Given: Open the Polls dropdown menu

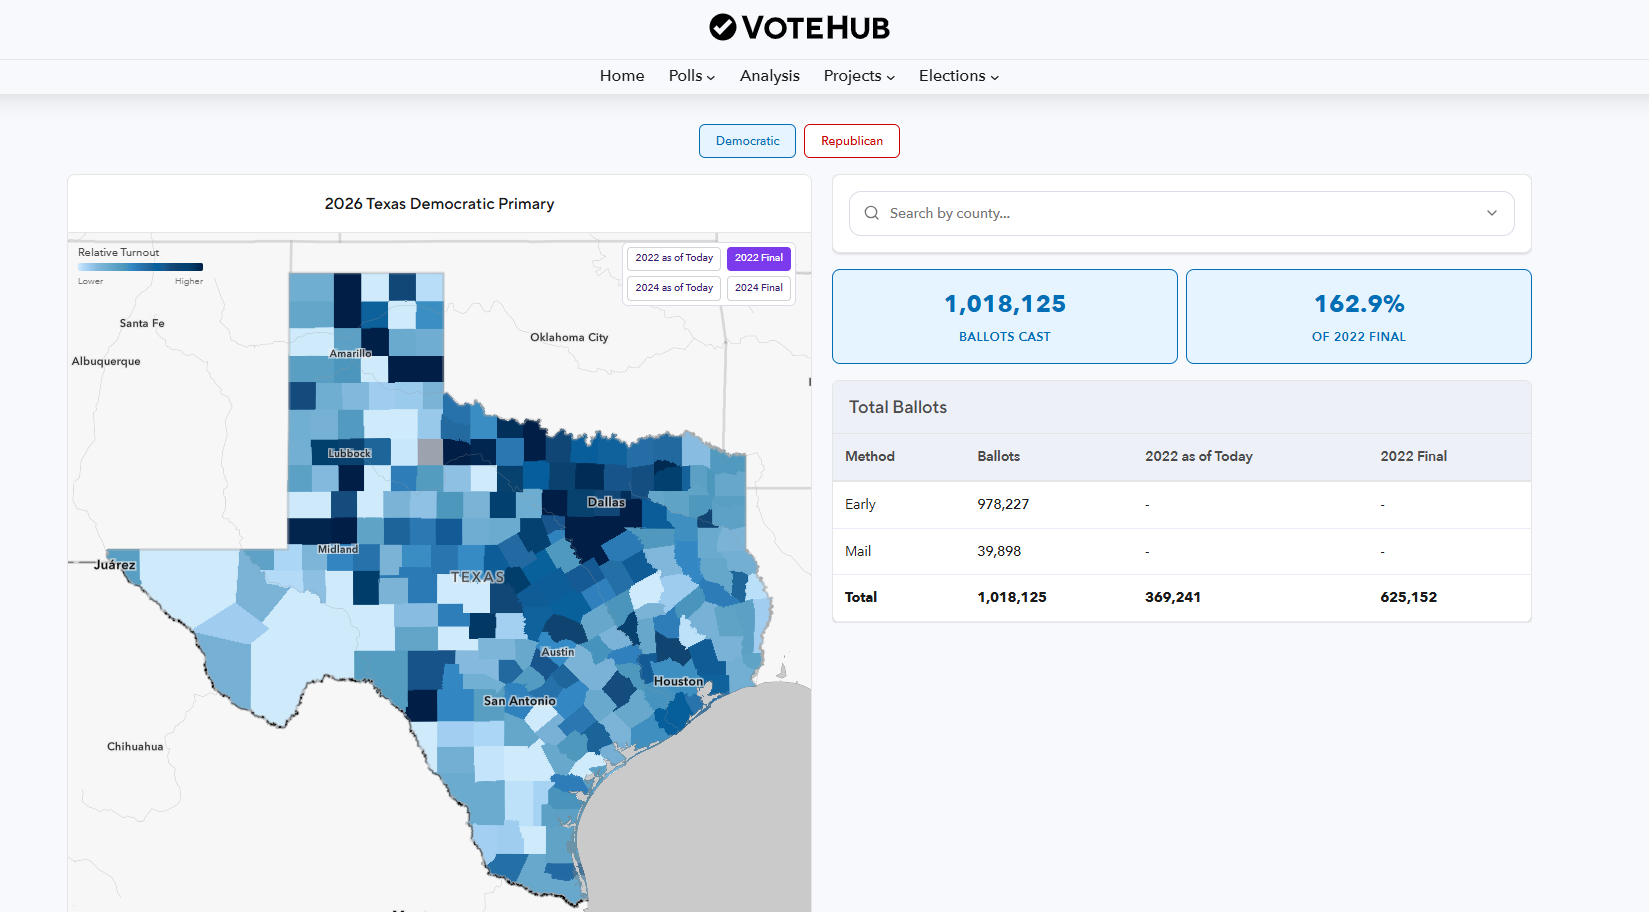Looking at the screenshot, I should pos(691,76).
